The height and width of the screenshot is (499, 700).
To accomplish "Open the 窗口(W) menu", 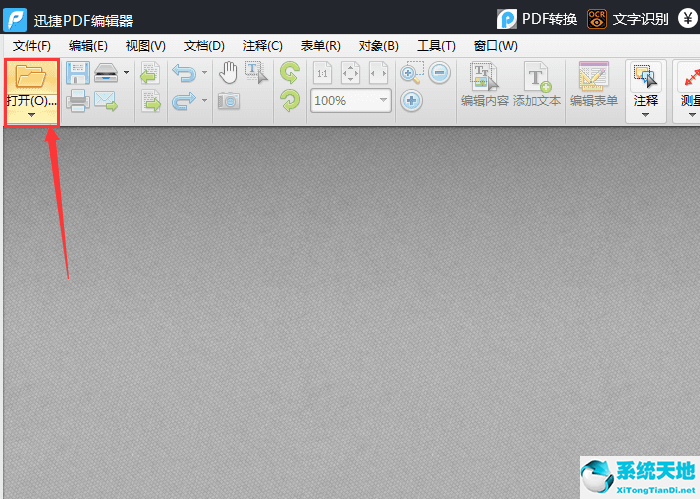I will coord(496,46).
